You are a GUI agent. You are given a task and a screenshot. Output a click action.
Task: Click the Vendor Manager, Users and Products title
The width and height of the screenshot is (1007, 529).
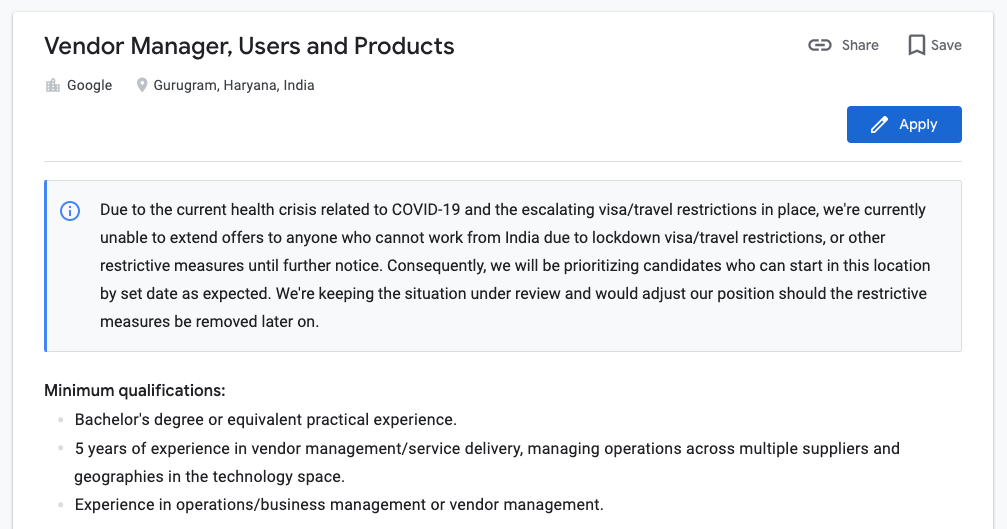[x=249, y=46]
